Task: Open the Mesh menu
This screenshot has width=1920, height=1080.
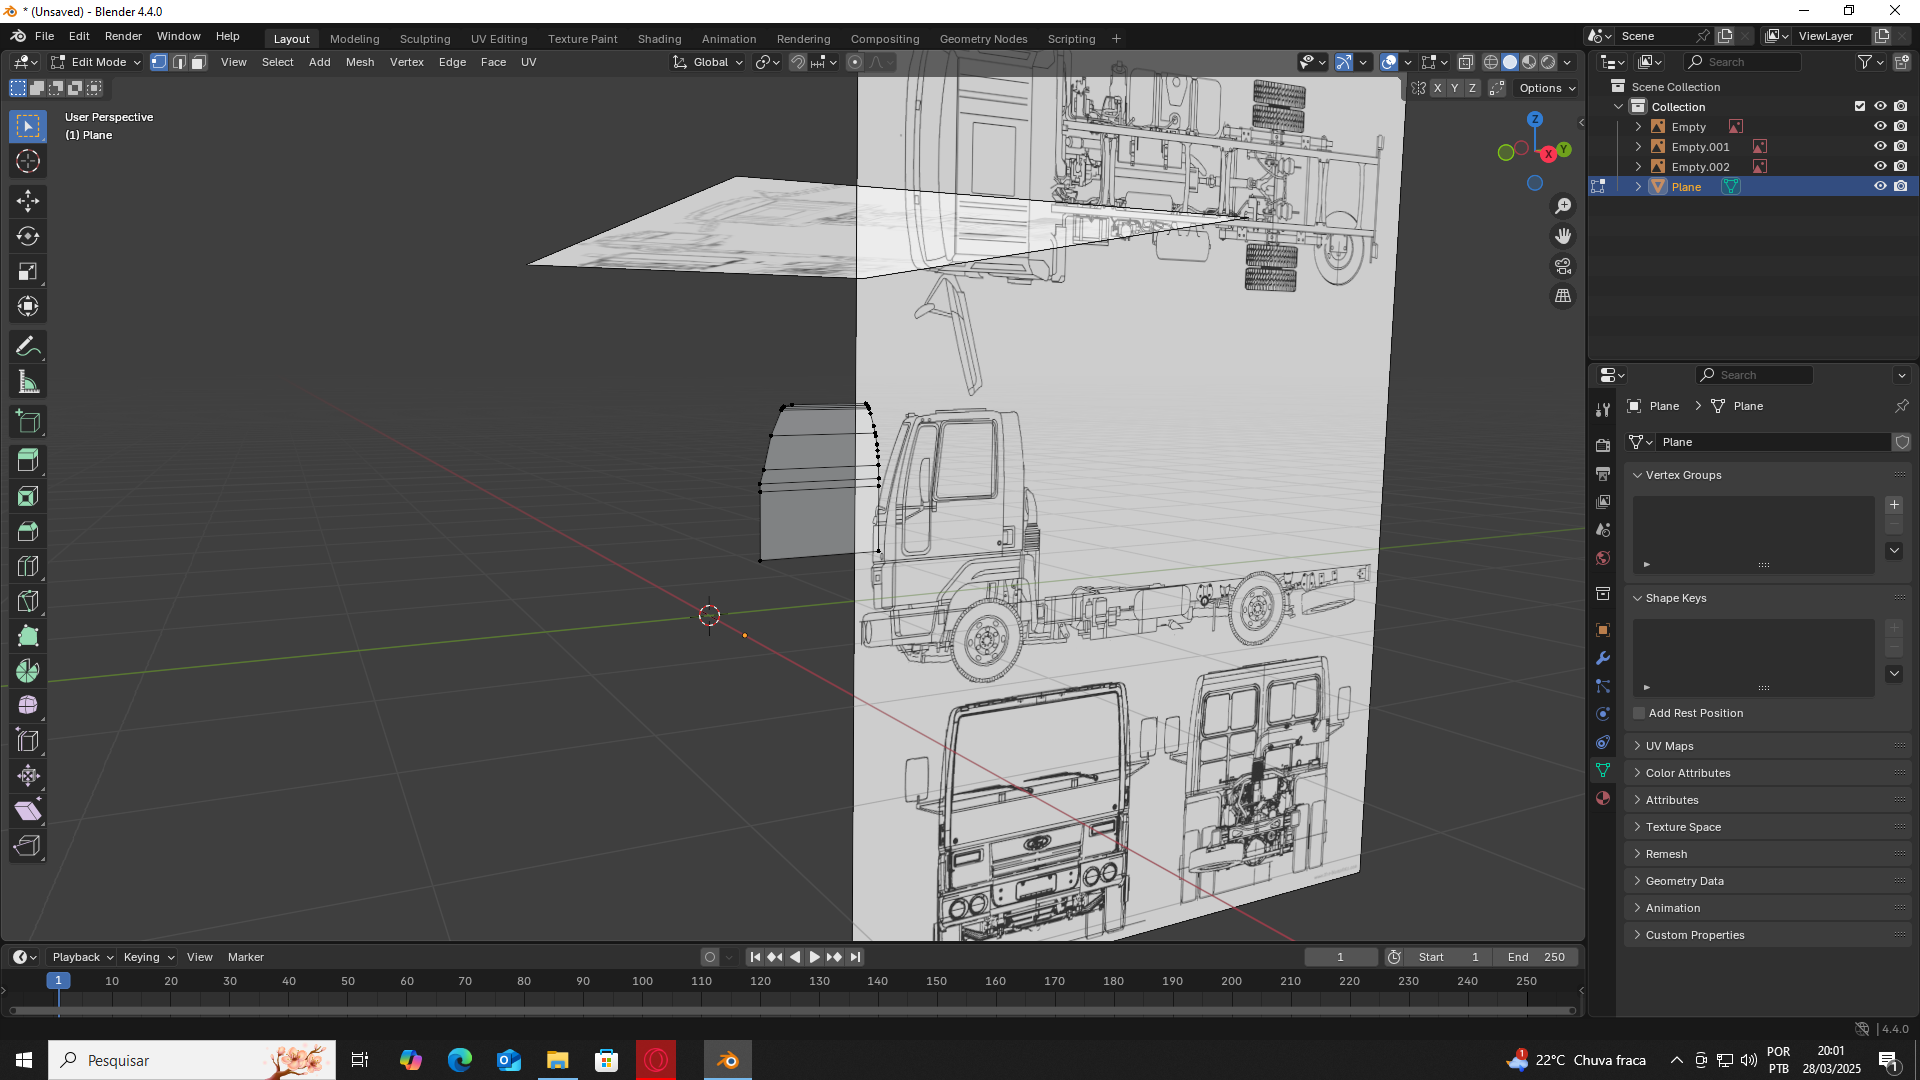Action: coord(359,62)
